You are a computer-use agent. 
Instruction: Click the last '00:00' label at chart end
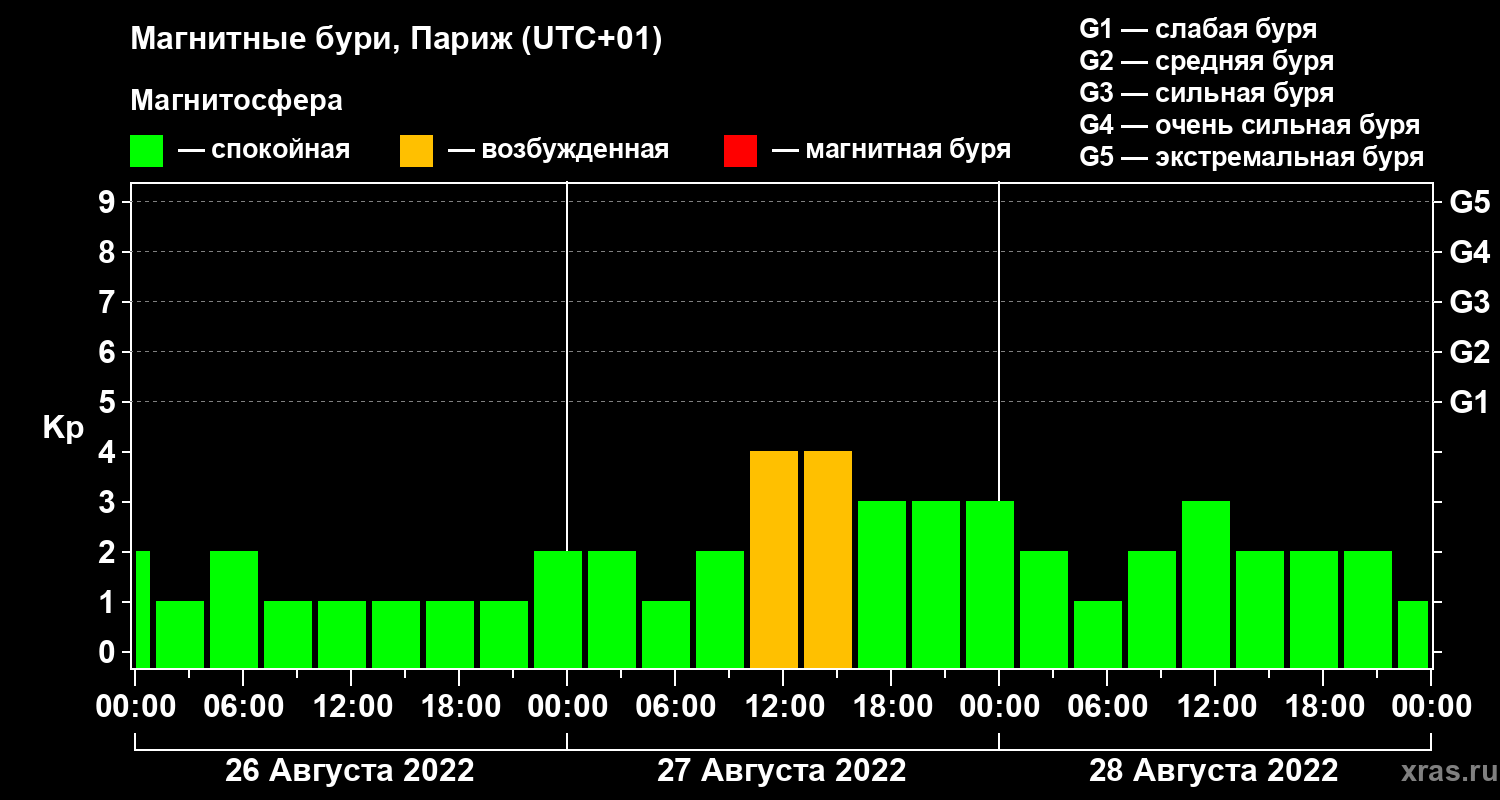(x=1432, y=707)
